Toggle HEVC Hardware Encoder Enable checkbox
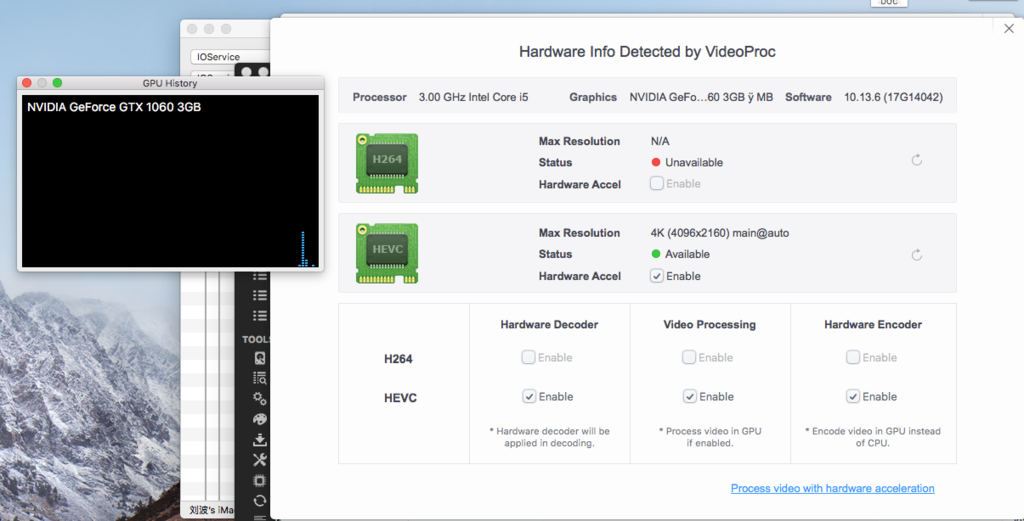Viewport: 1024px width, 521px height. click(x=853, y=396)
